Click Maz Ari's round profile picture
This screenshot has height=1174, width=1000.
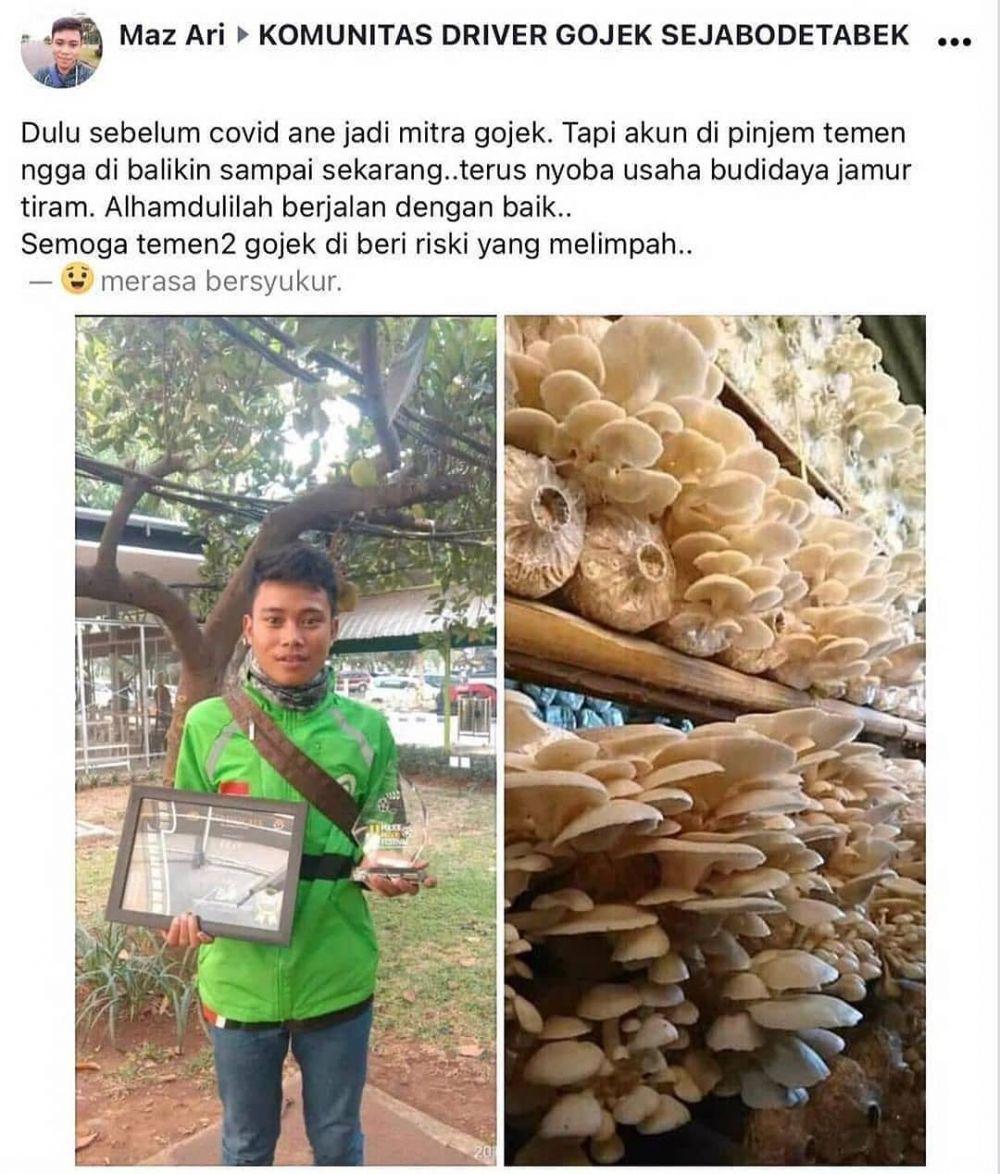[x=61, y=52]
